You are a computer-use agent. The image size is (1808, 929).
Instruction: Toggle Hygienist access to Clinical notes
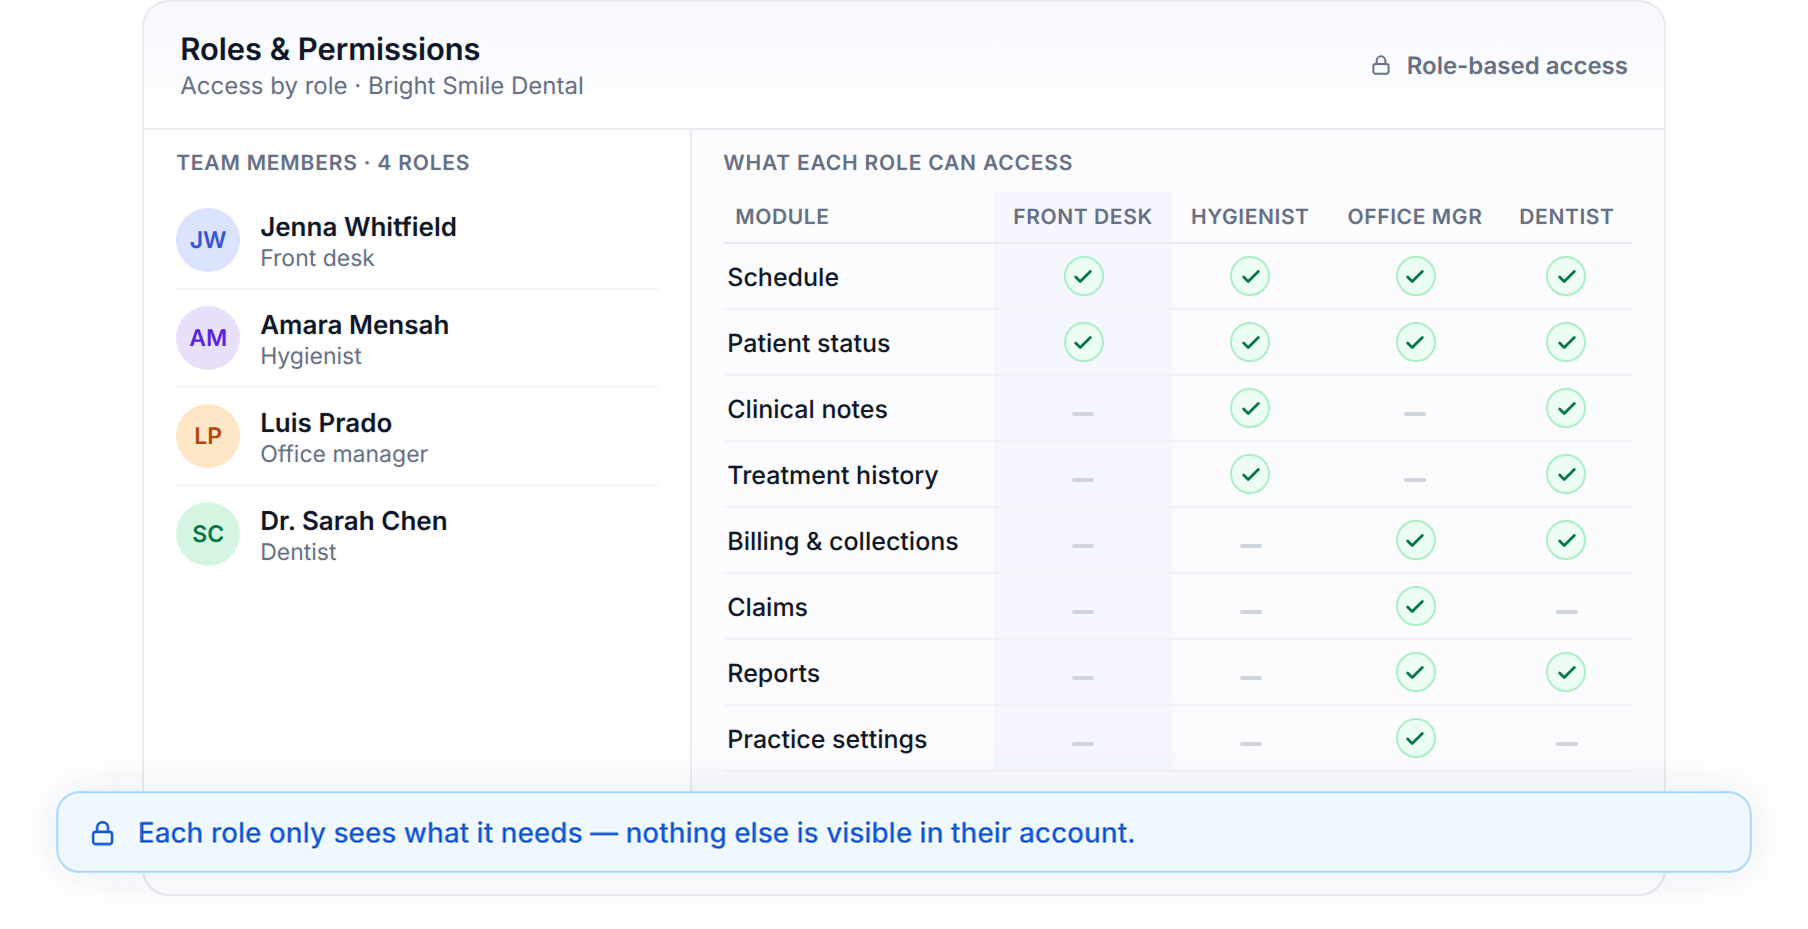1250,408
